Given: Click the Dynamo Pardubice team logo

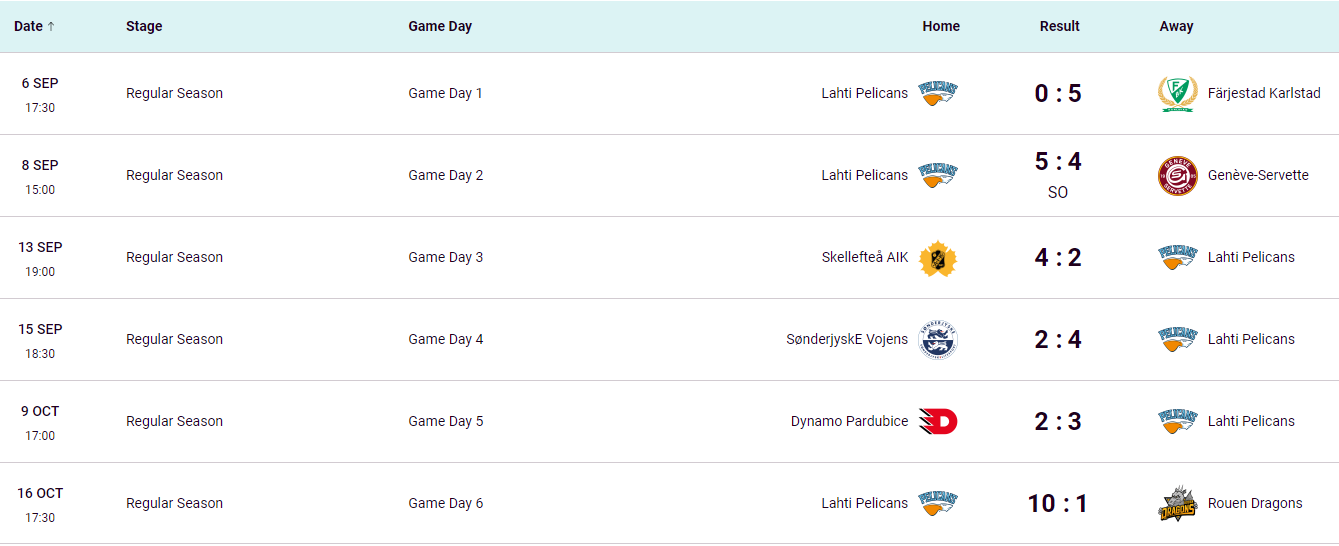Looking at the screenshot, I should 938,422.
